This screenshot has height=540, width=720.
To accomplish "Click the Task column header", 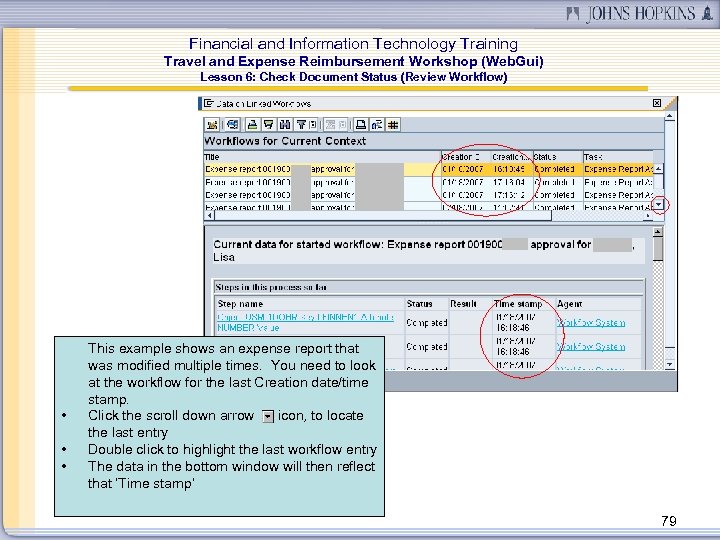I will pos(619,157).
